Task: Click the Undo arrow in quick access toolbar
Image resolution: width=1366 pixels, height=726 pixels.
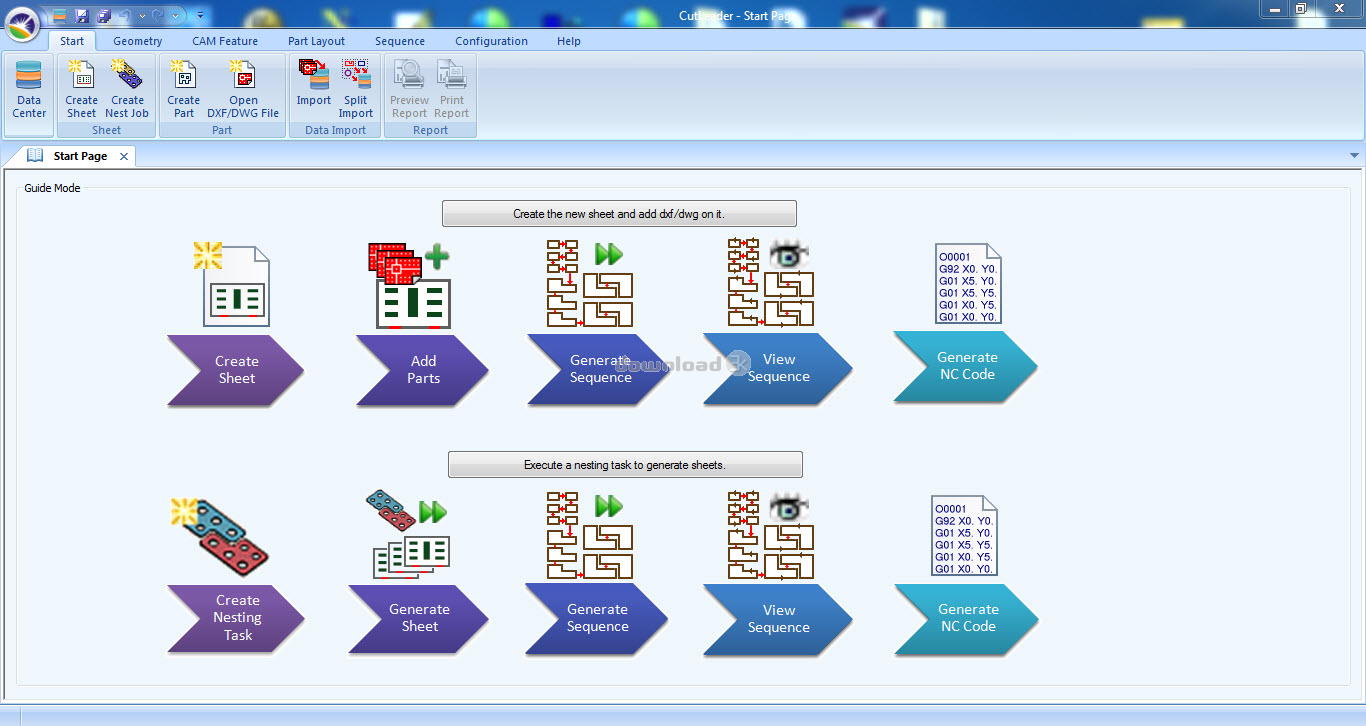Action: pos(125,16)
